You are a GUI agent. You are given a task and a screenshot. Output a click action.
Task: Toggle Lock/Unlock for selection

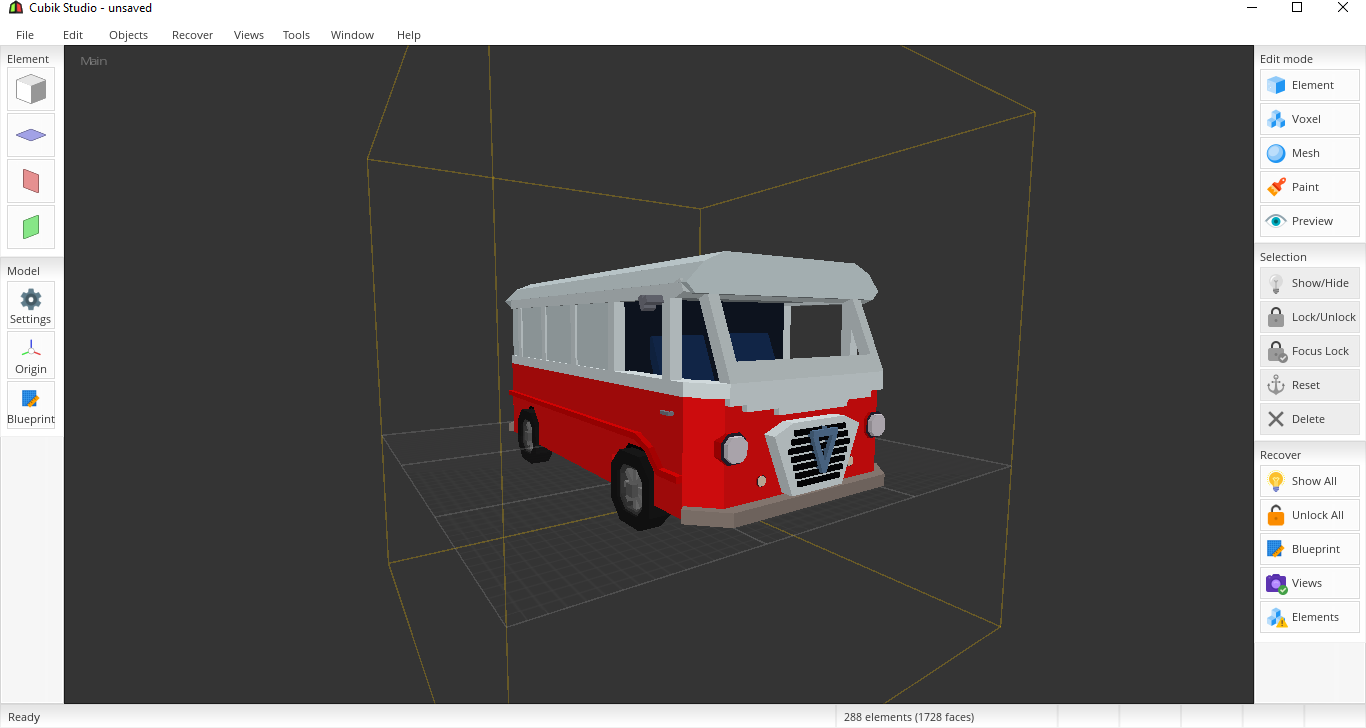(x=1309, y=317)
